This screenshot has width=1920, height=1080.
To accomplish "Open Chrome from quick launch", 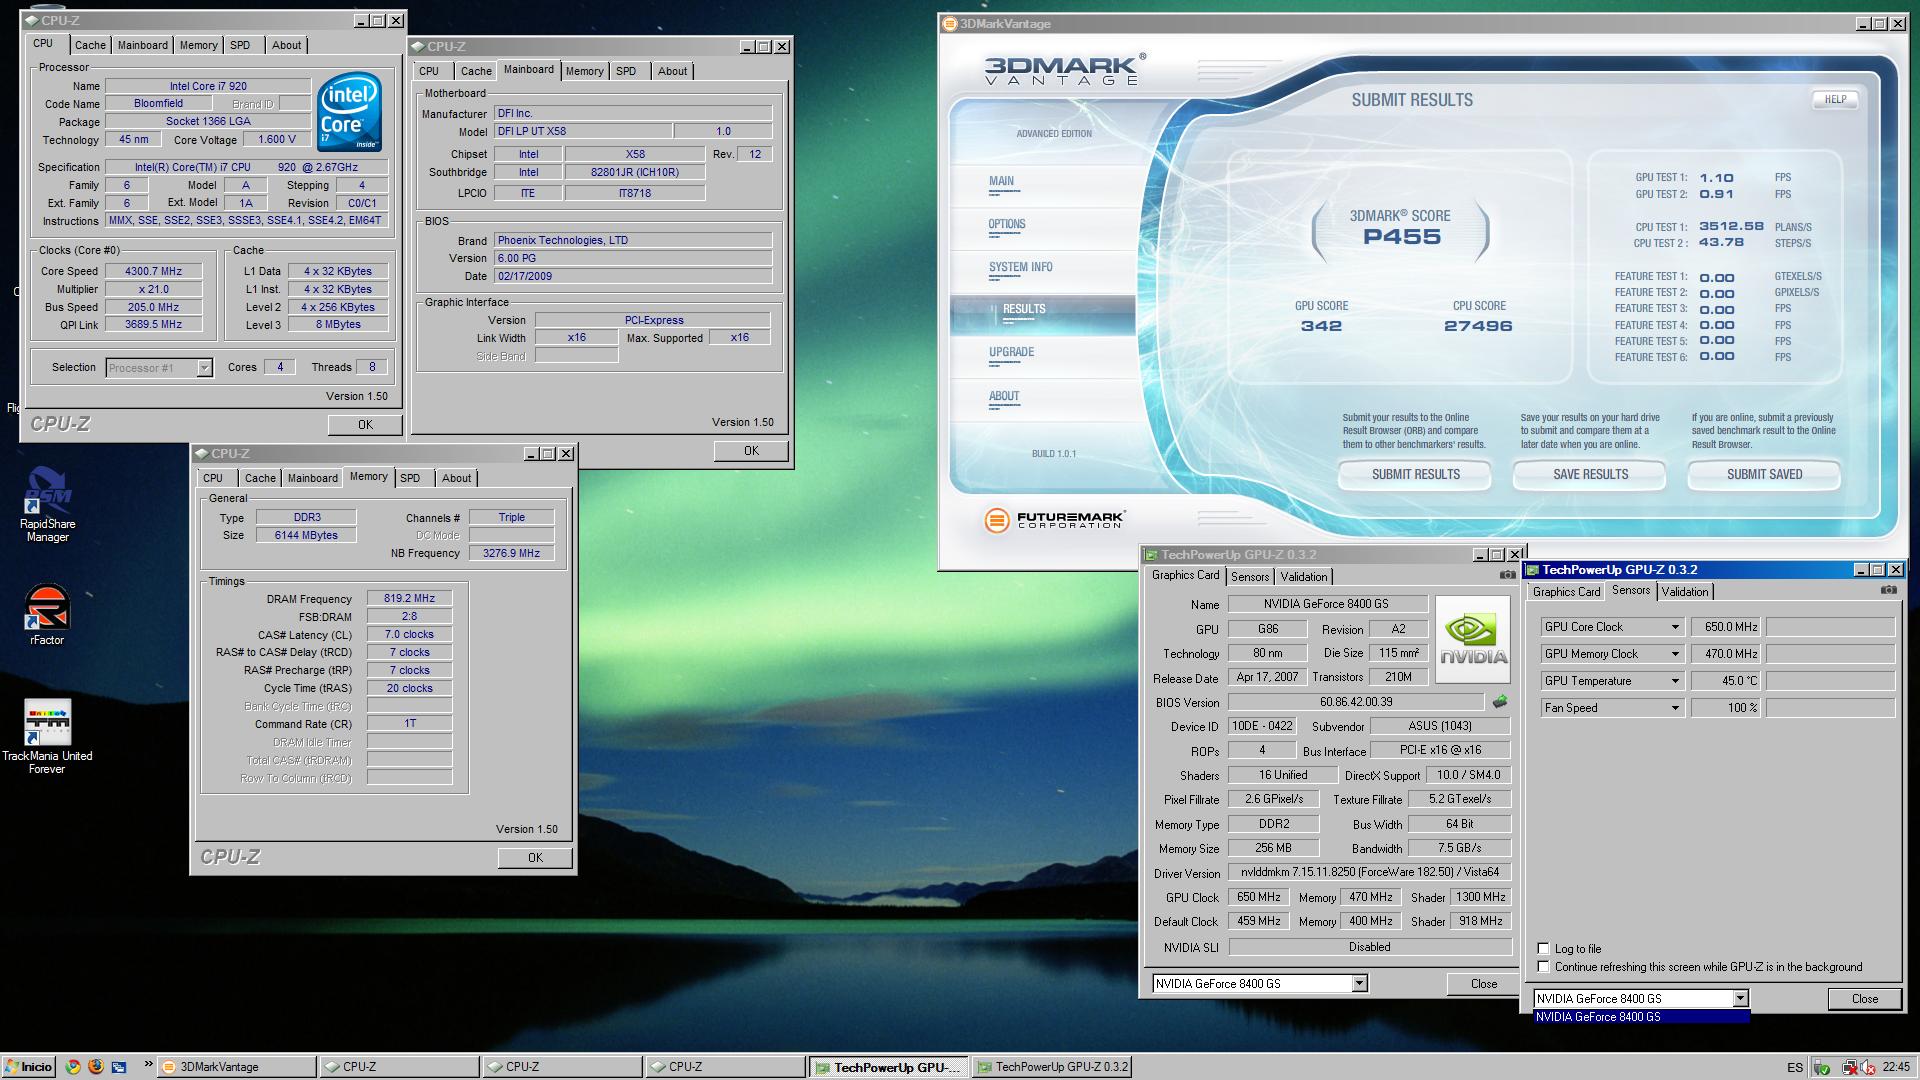I will pos(73,1066).
